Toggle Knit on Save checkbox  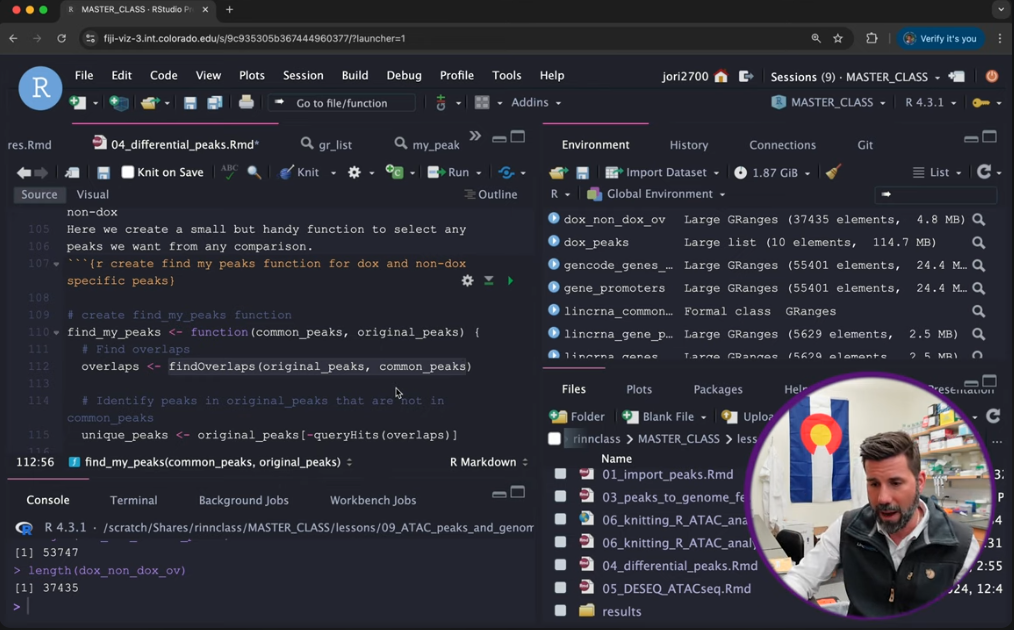point(128,172)
